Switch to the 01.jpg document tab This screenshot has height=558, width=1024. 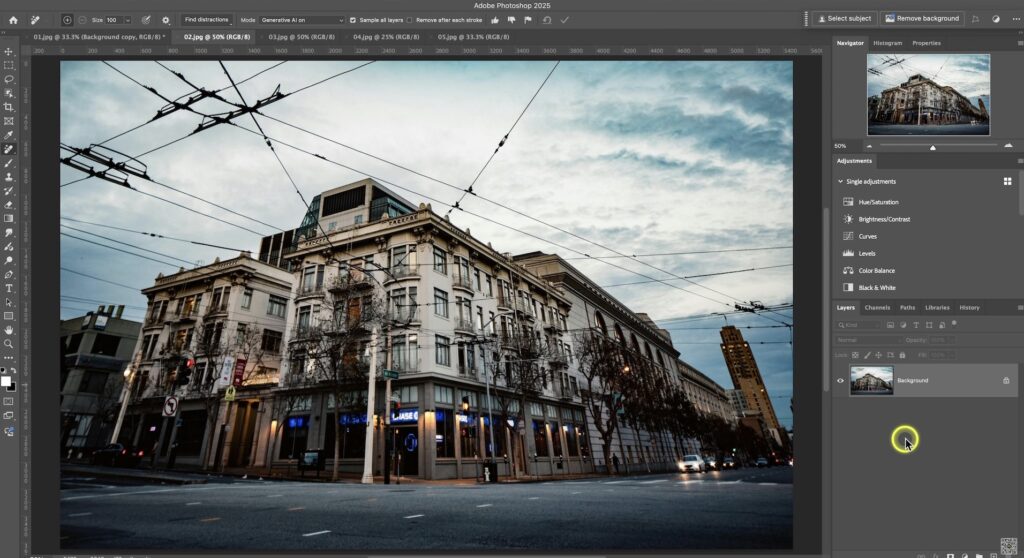click(99, 37)
